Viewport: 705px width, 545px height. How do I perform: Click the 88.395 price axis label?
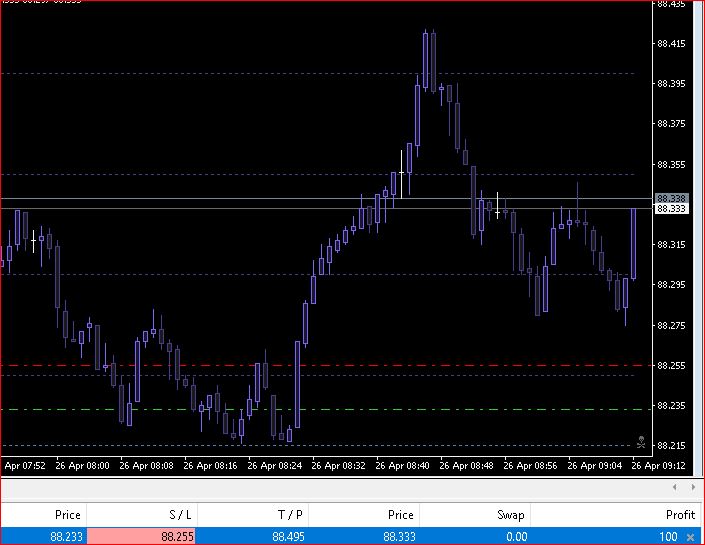coord(672,84)
